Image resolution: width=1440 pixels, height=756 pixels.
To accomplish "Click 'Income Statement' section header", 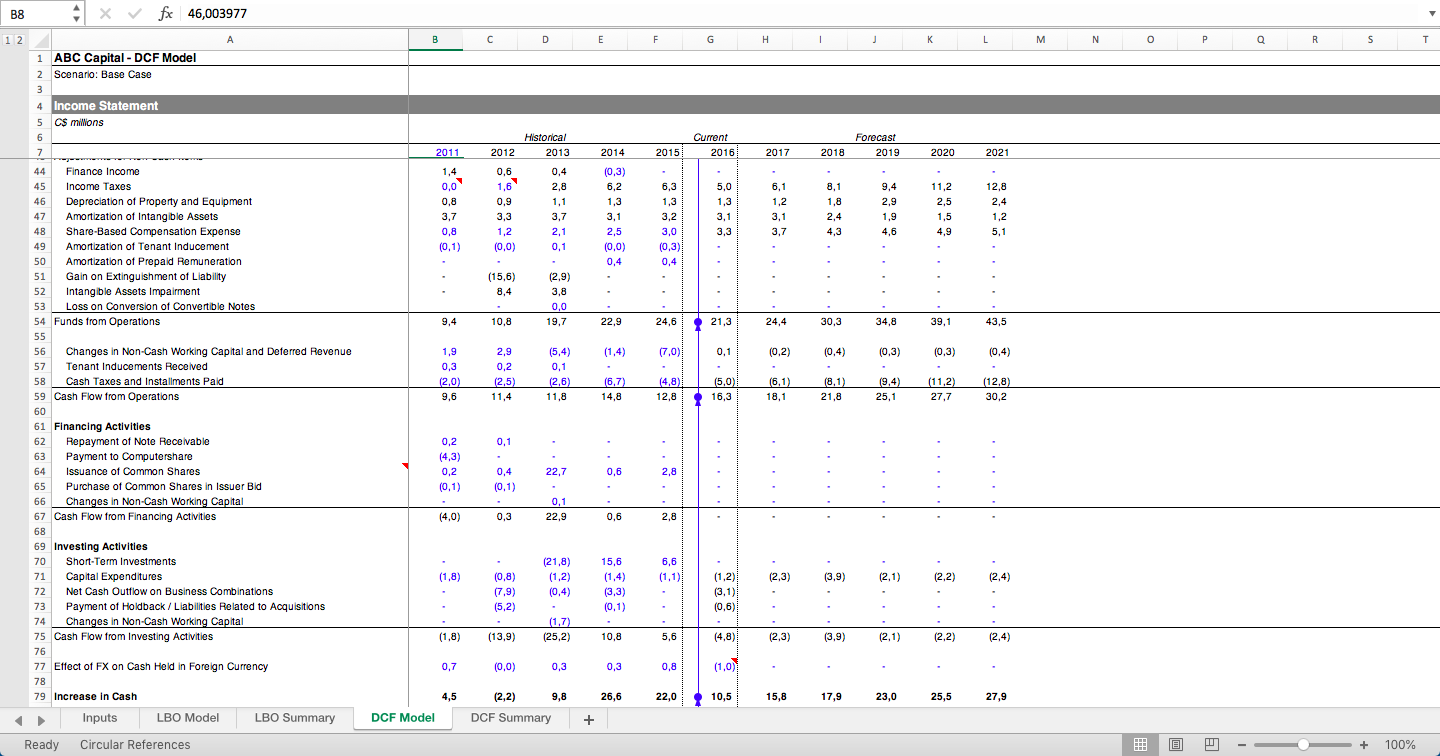I will (x=106, y=106).
